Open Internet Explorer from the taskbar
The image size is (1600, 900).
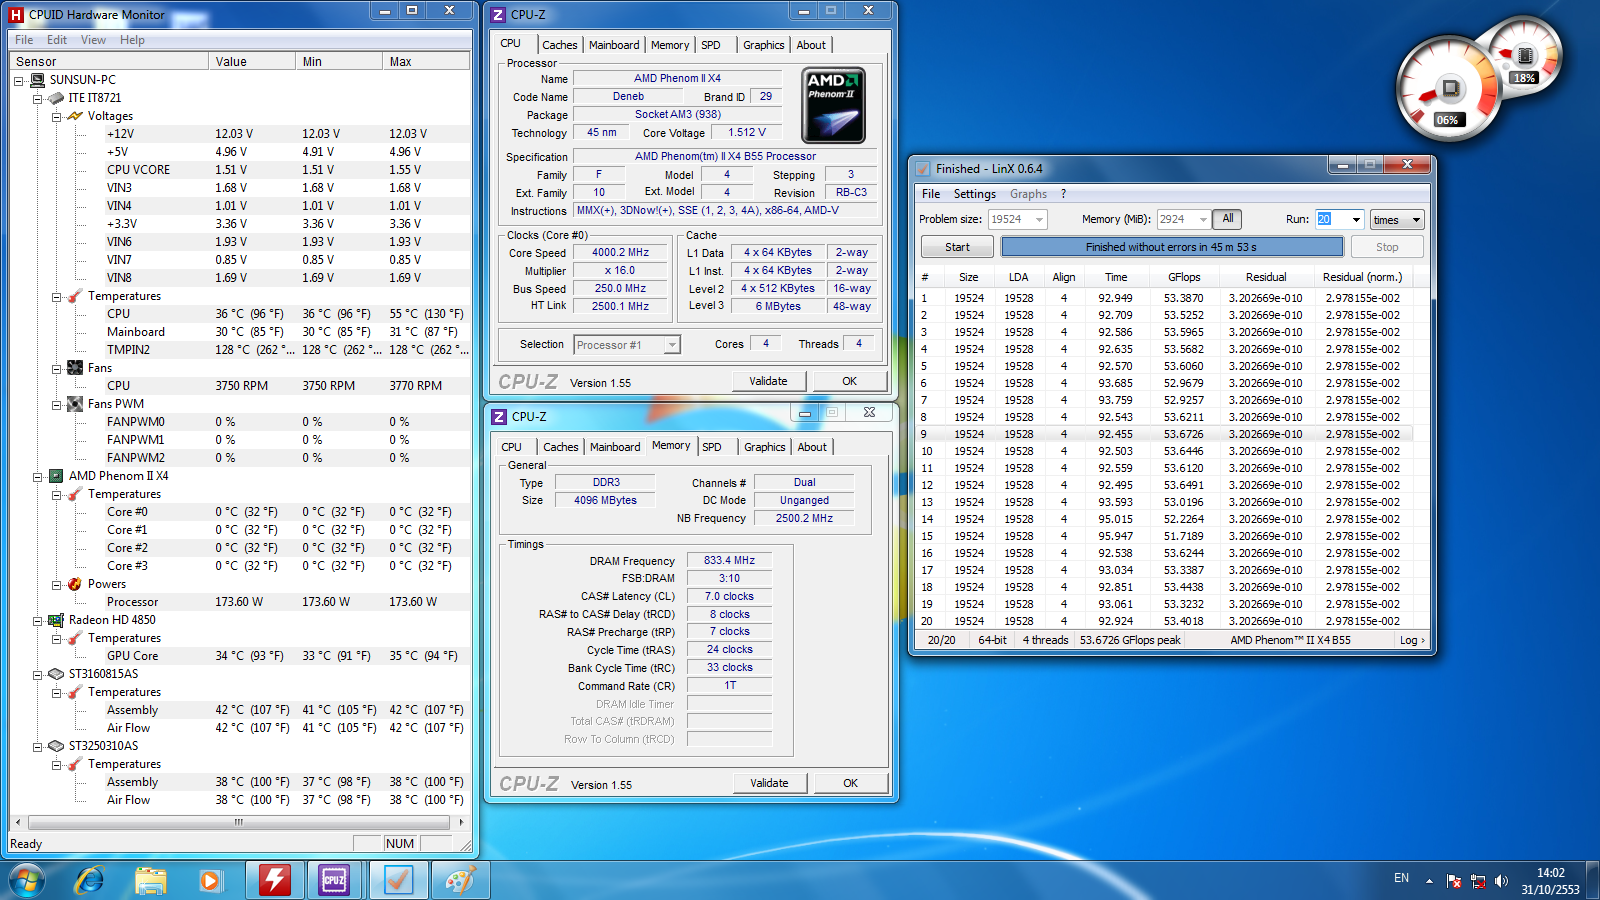[90, 880]
